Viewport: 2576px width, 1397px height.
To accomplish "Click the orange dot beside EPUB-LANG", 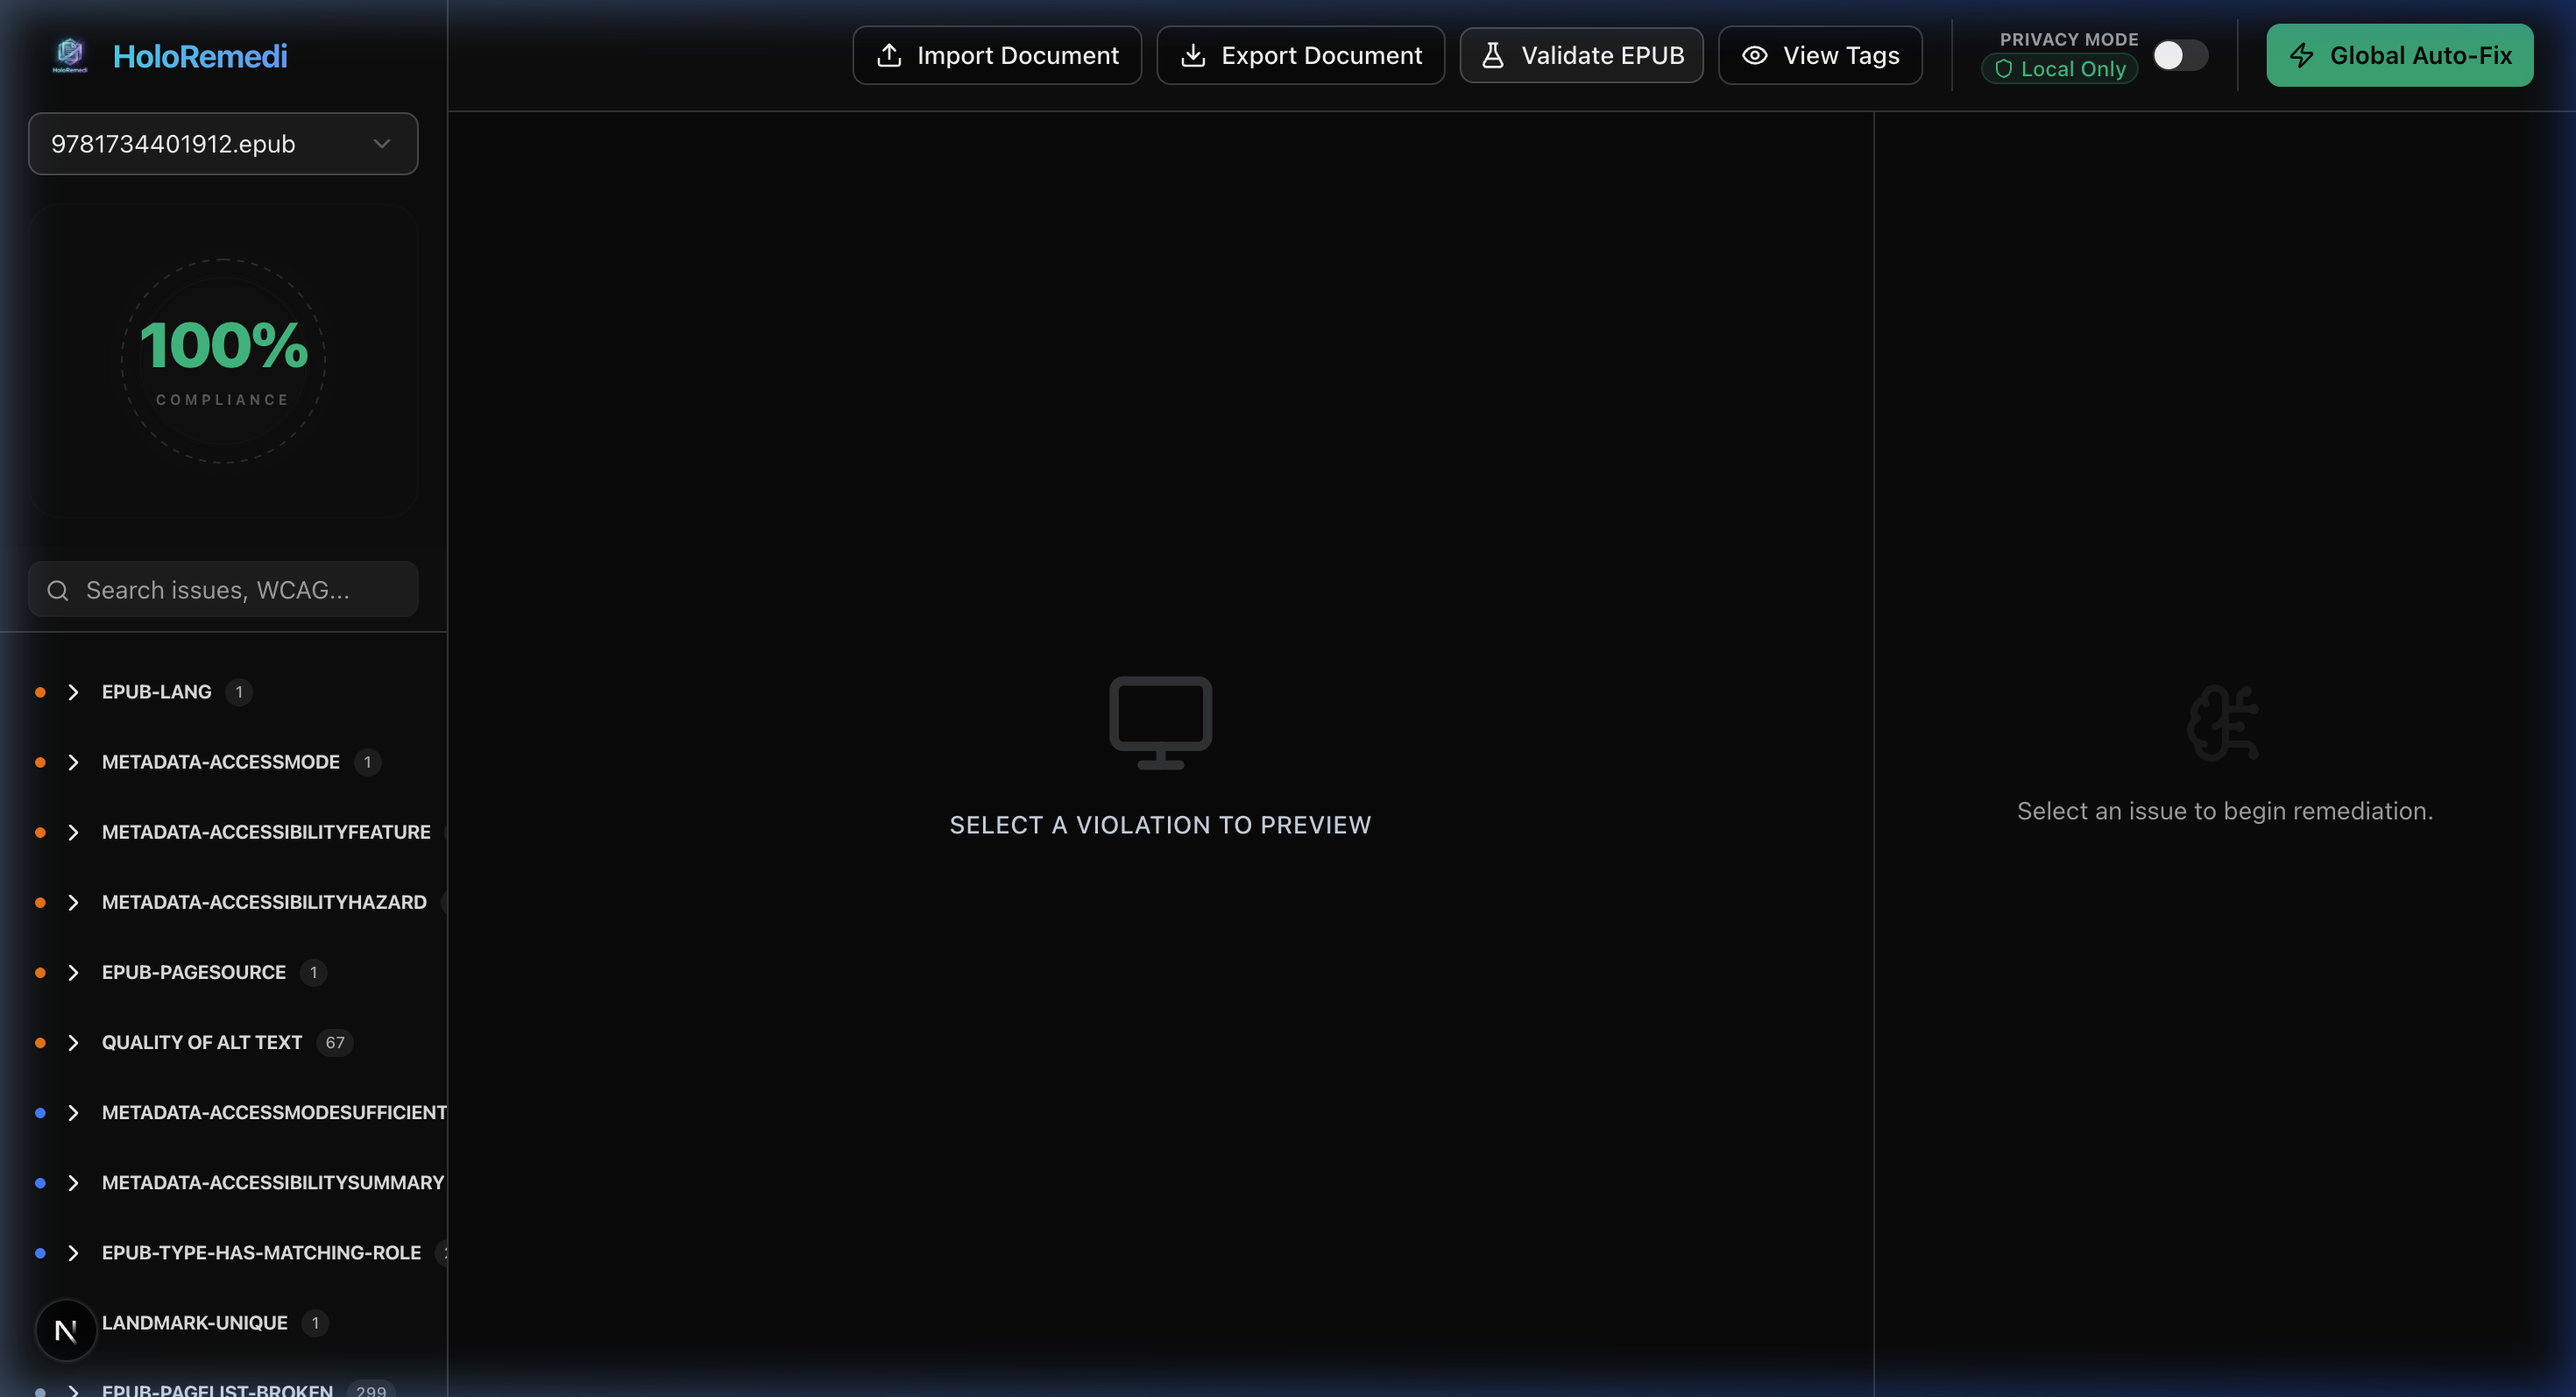I will (x=40, y=692).
